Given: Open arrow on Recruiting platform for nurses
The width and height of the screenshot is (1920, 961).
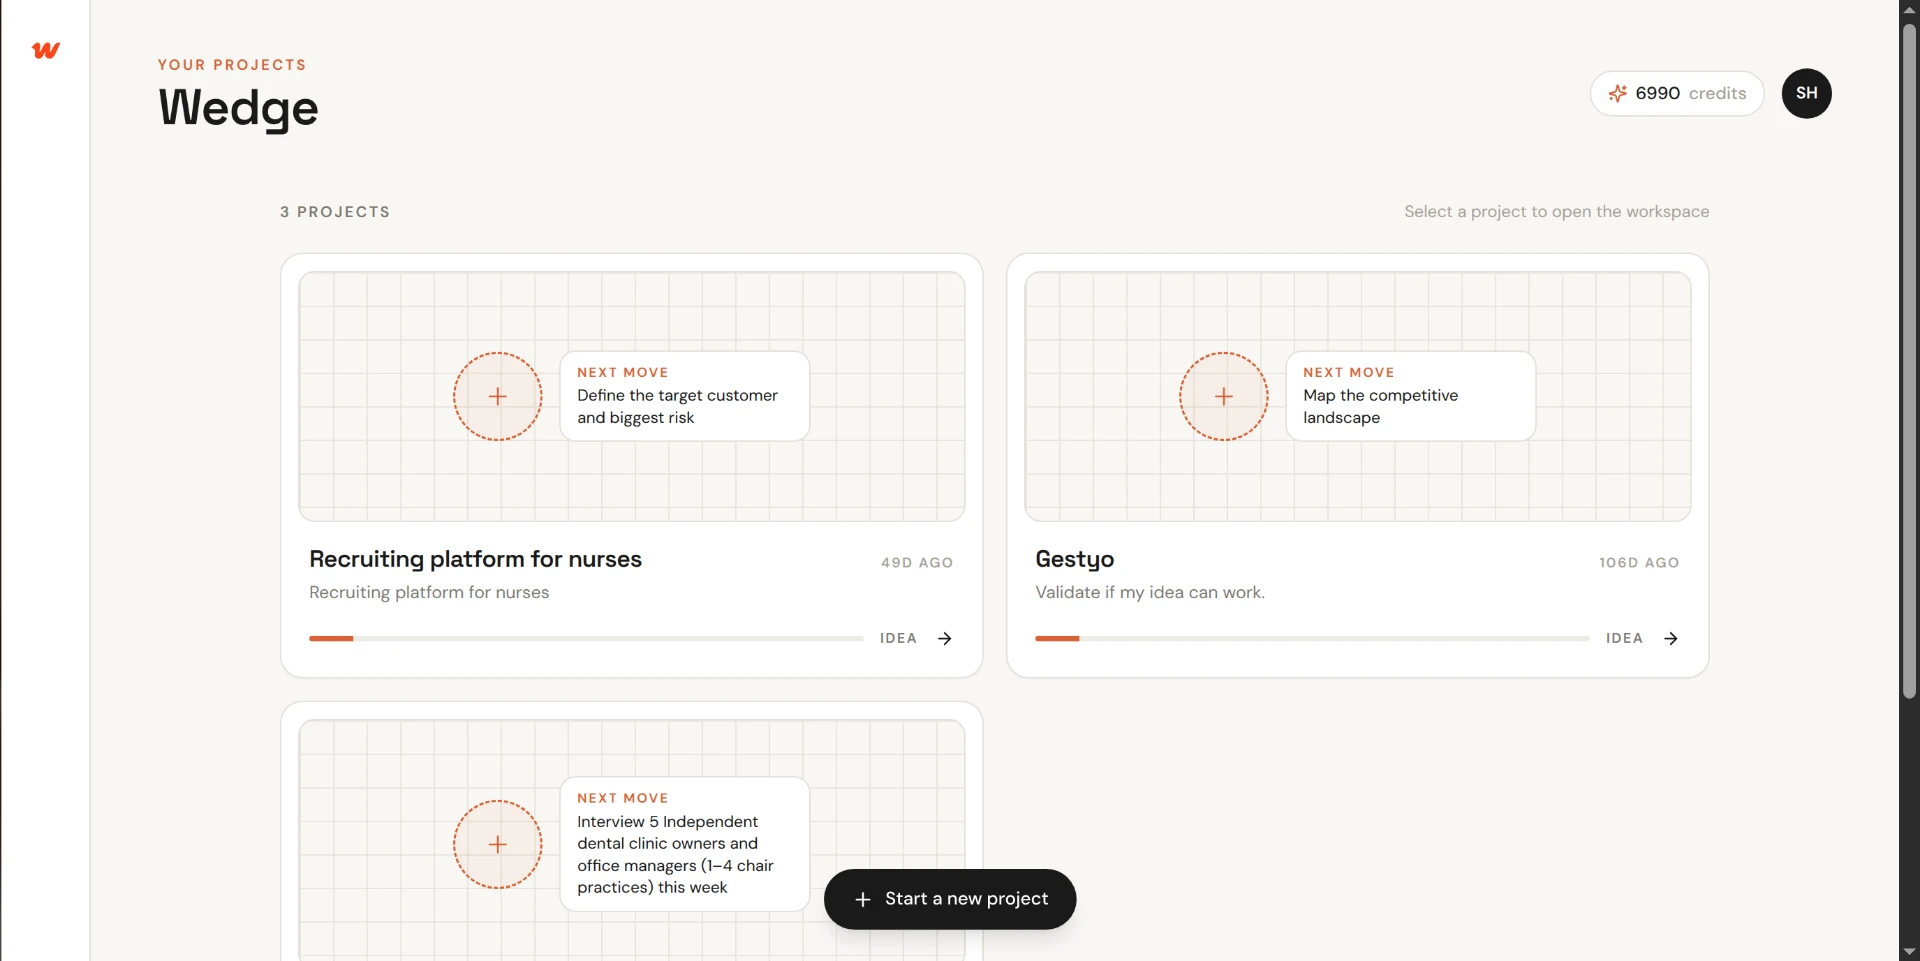Looking at the screenshot, I should click(x=945, y=638).
